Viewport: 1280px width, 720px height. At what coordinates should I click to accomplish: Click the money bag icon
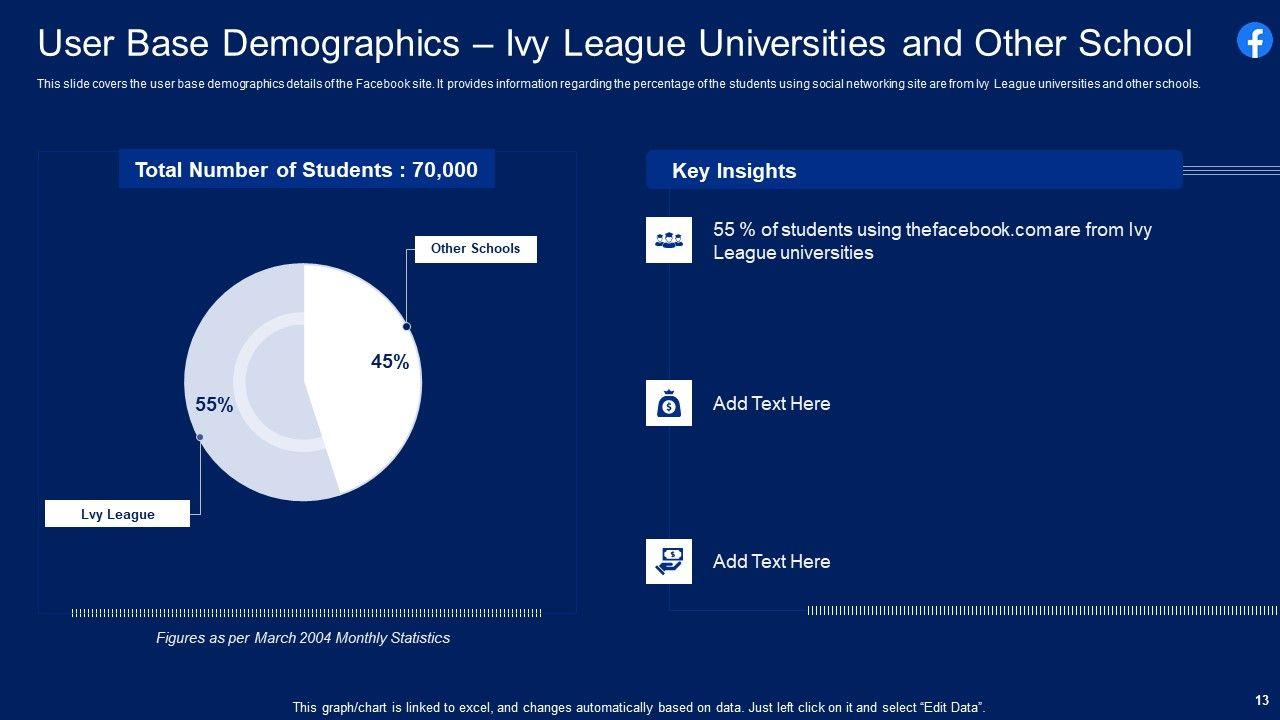tap(668, 404)
